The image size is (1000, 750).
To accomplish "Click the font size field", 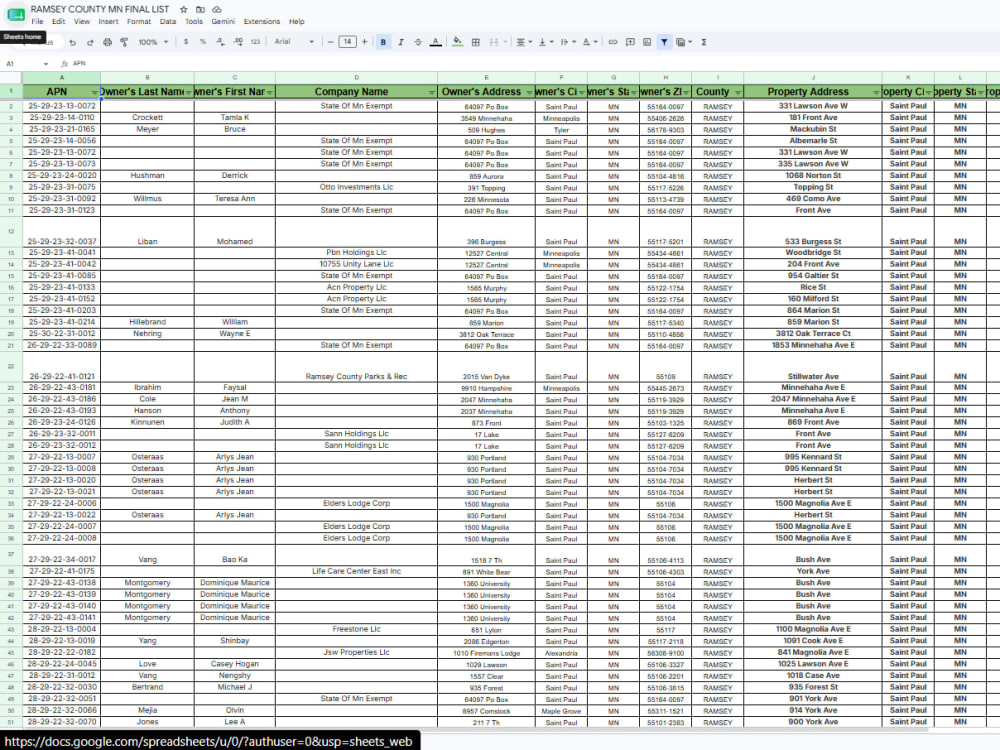I will pos(348,42).
